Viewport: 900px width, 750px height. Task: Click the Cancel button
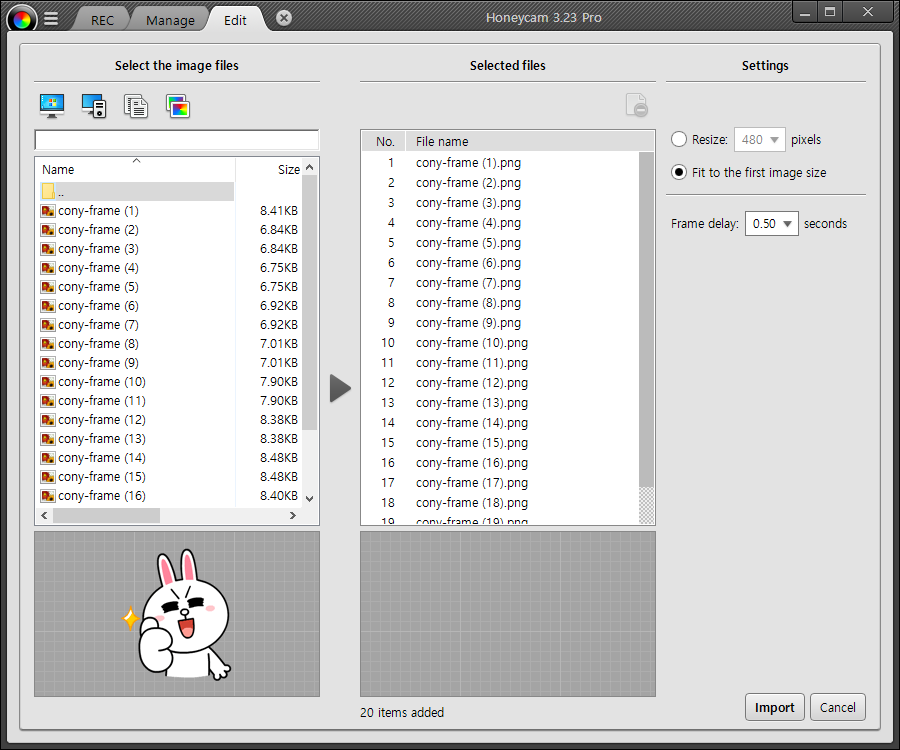(x=837, y=707)
